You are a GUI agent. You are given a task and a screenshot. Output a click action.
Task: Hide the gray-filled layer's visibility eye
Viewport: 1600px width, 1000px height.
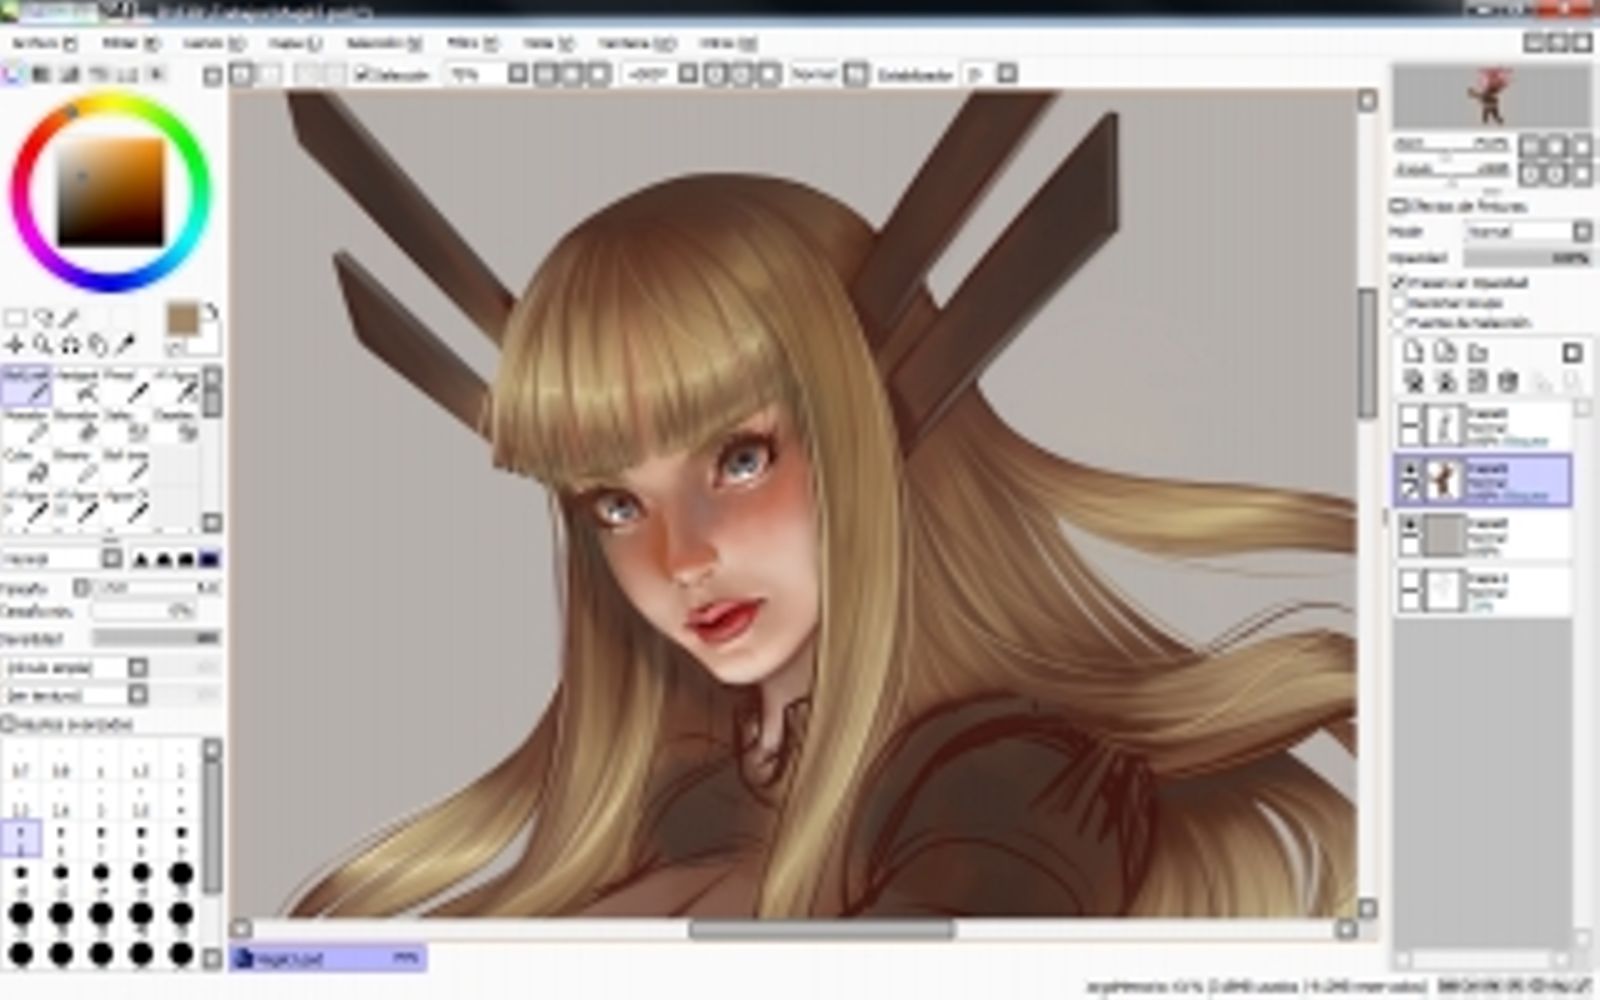coord(1410,524)
